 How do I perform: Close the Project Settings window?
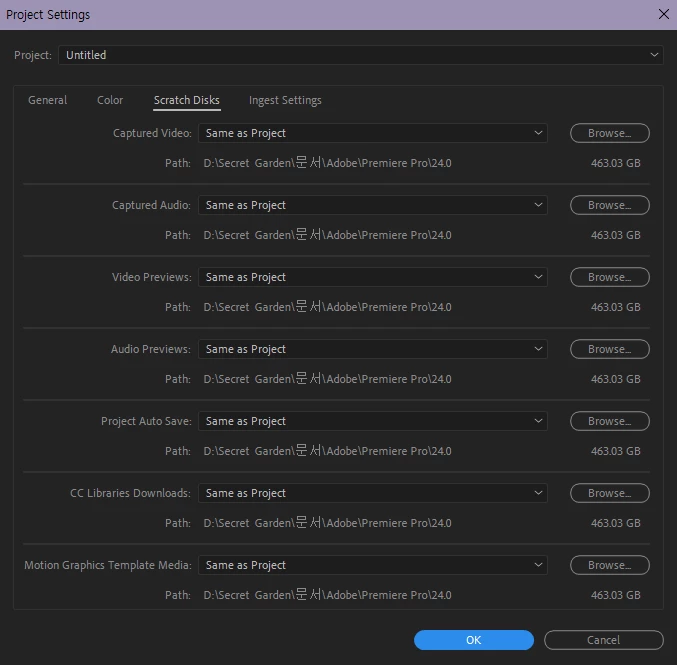click(664, 14)
